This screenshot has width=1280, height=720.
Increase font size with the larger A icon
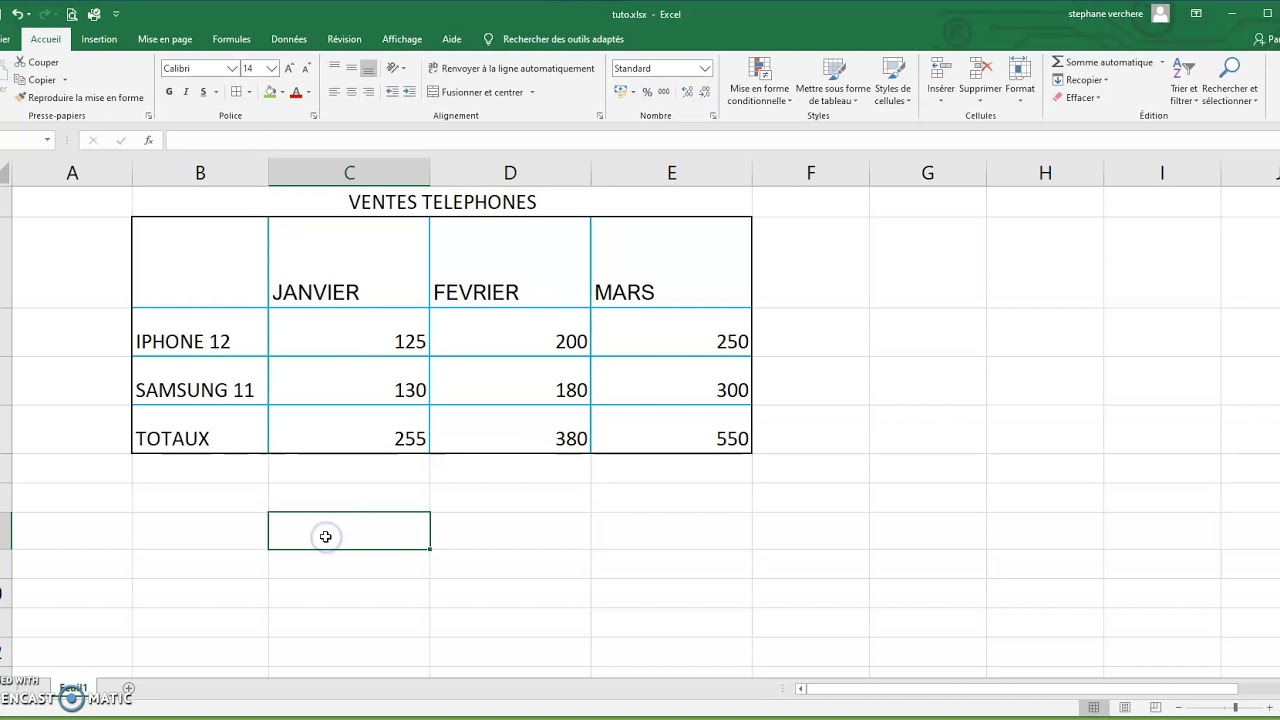tap(289, 68)
